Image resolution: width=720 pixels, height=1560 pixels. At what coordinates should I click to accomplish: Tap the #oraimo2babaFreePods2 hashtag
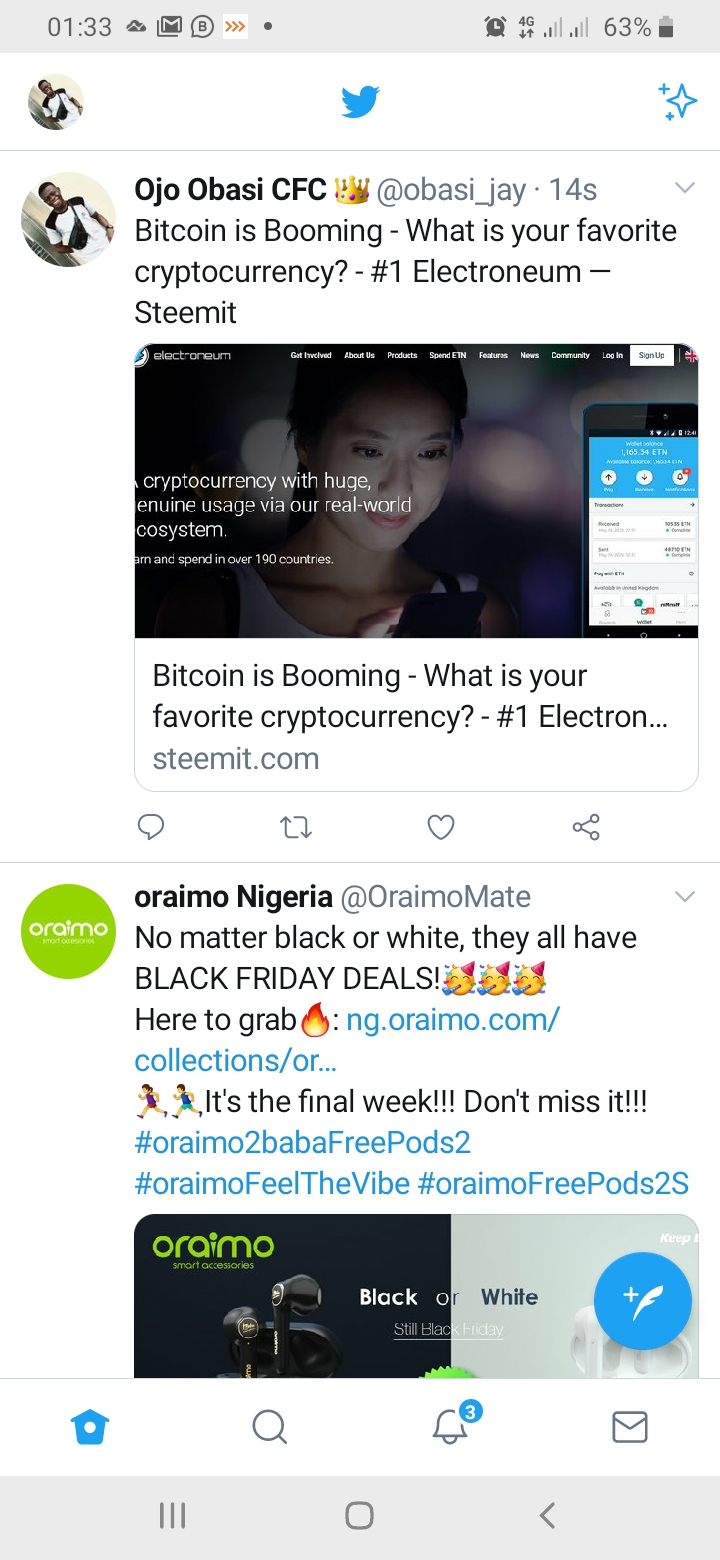(x=303, y=1142)
